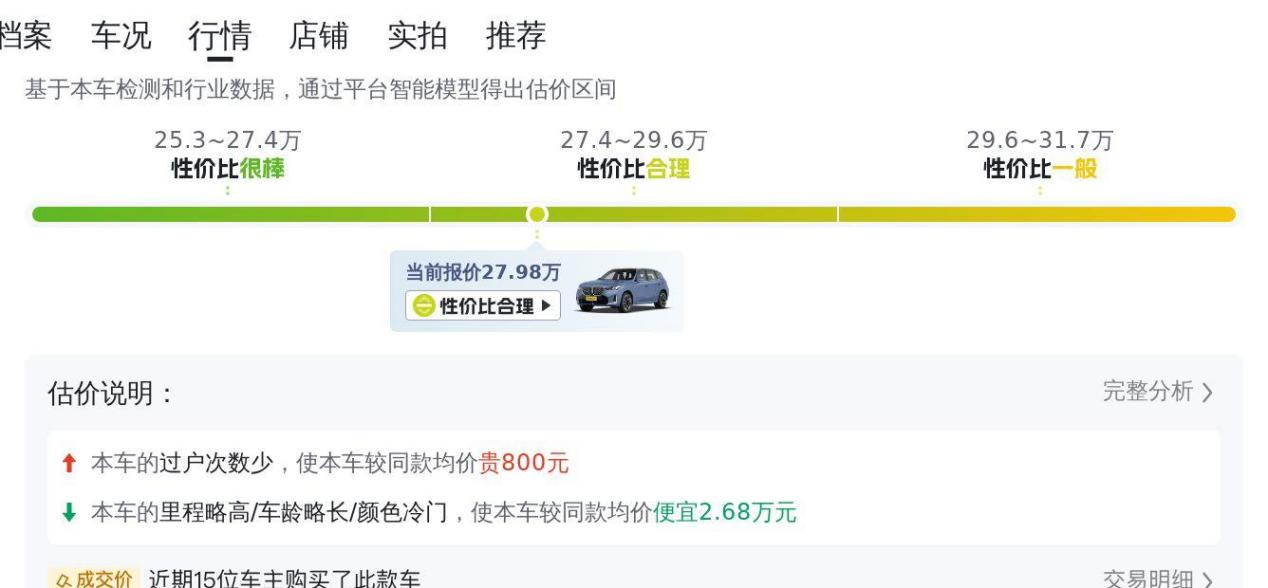1268x588 pixels.
Task: Click the 成交价 tag icon
Action: click(92, 579)
